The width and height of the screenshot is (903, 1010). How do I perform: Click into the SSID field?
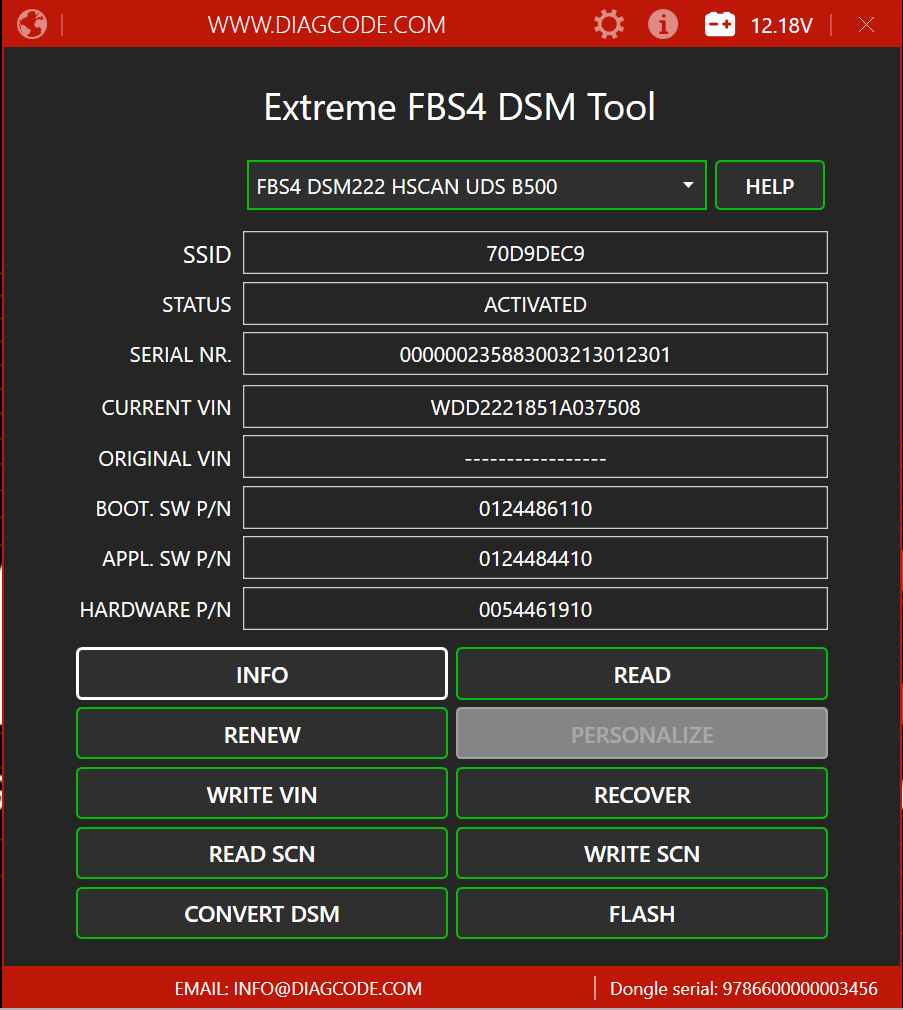coord(535,253)
